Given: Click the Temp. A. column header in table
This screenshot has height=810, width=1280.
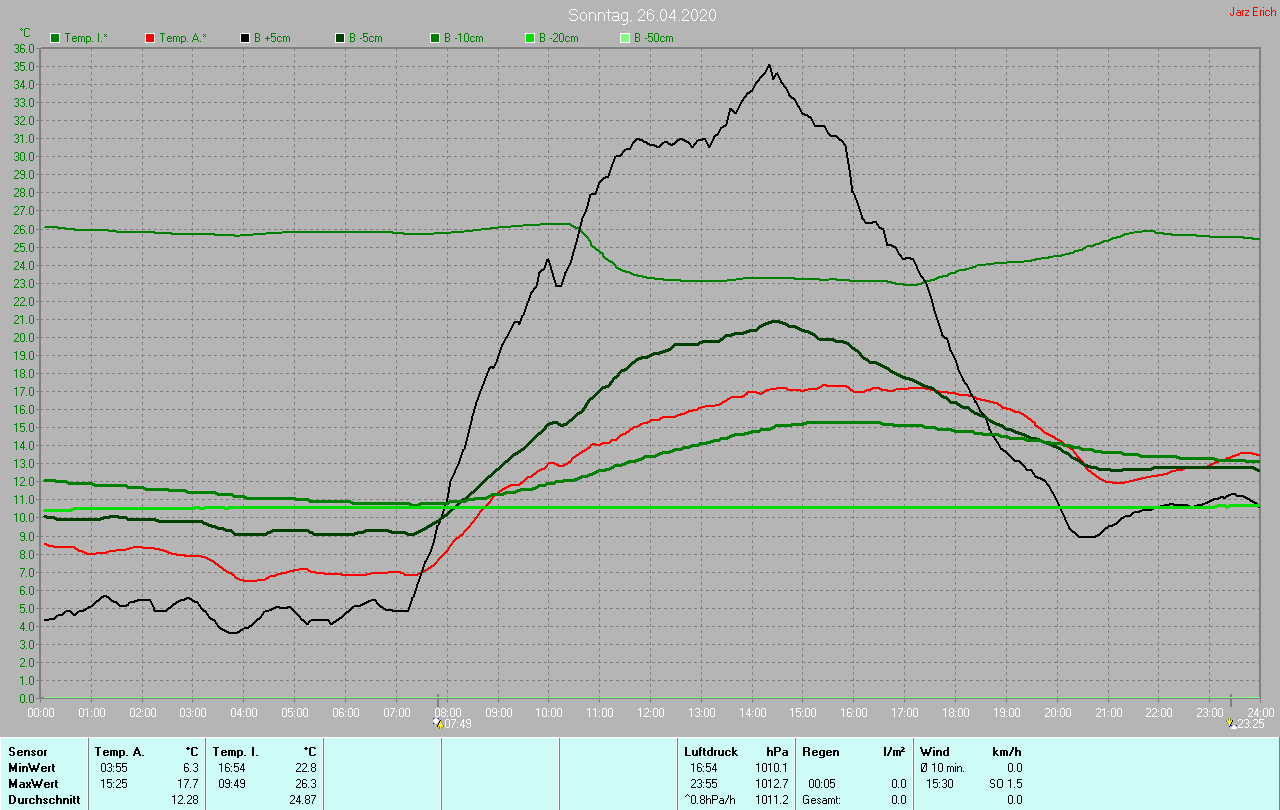Looking at the screenshot, I should (119, 752).
